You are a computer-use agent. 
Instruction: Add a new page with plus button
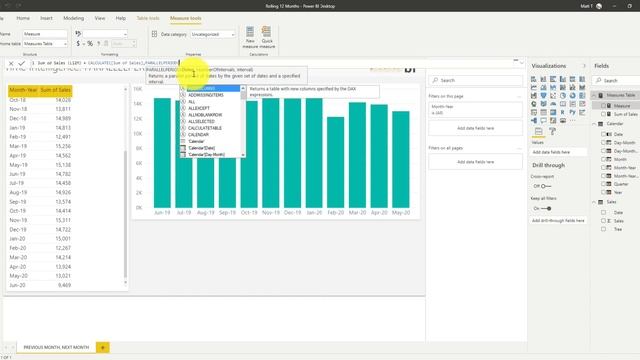pyautogui.click(x=102, y=347)
